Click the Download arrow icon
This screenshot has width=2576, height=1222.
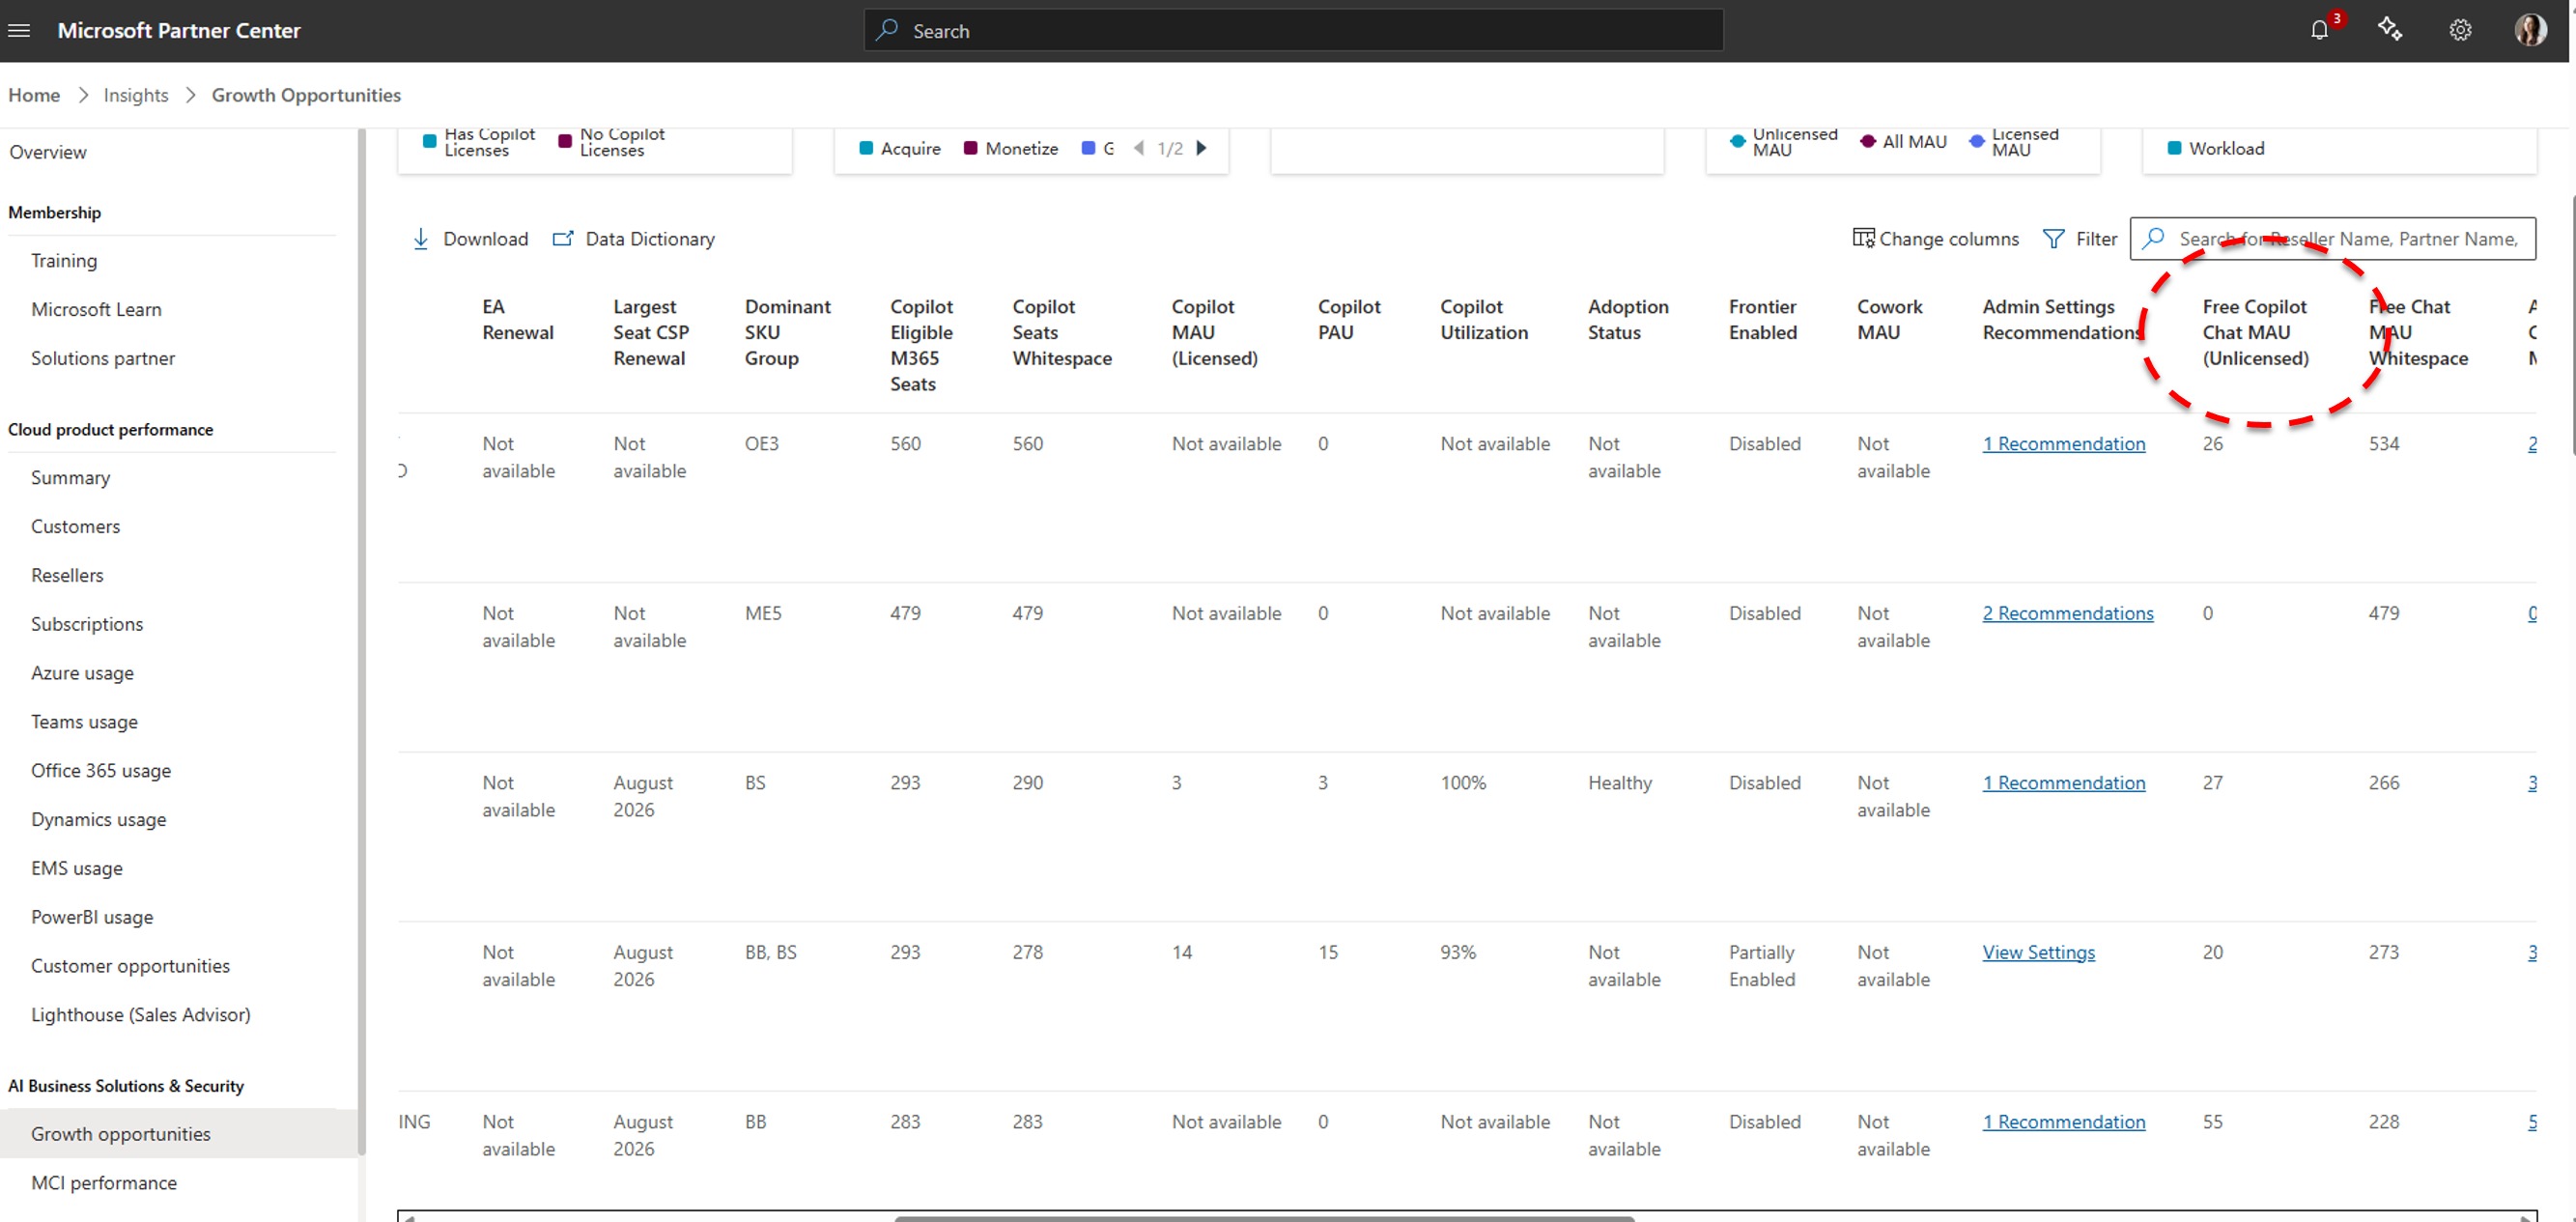pos(421,239)
